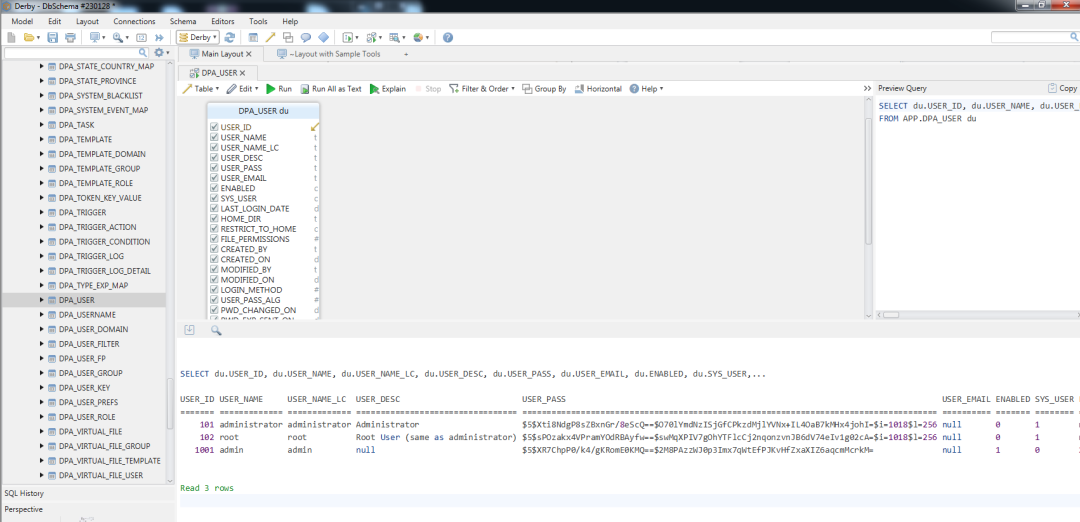Click the export results icon above the query output

click(190, 331)
